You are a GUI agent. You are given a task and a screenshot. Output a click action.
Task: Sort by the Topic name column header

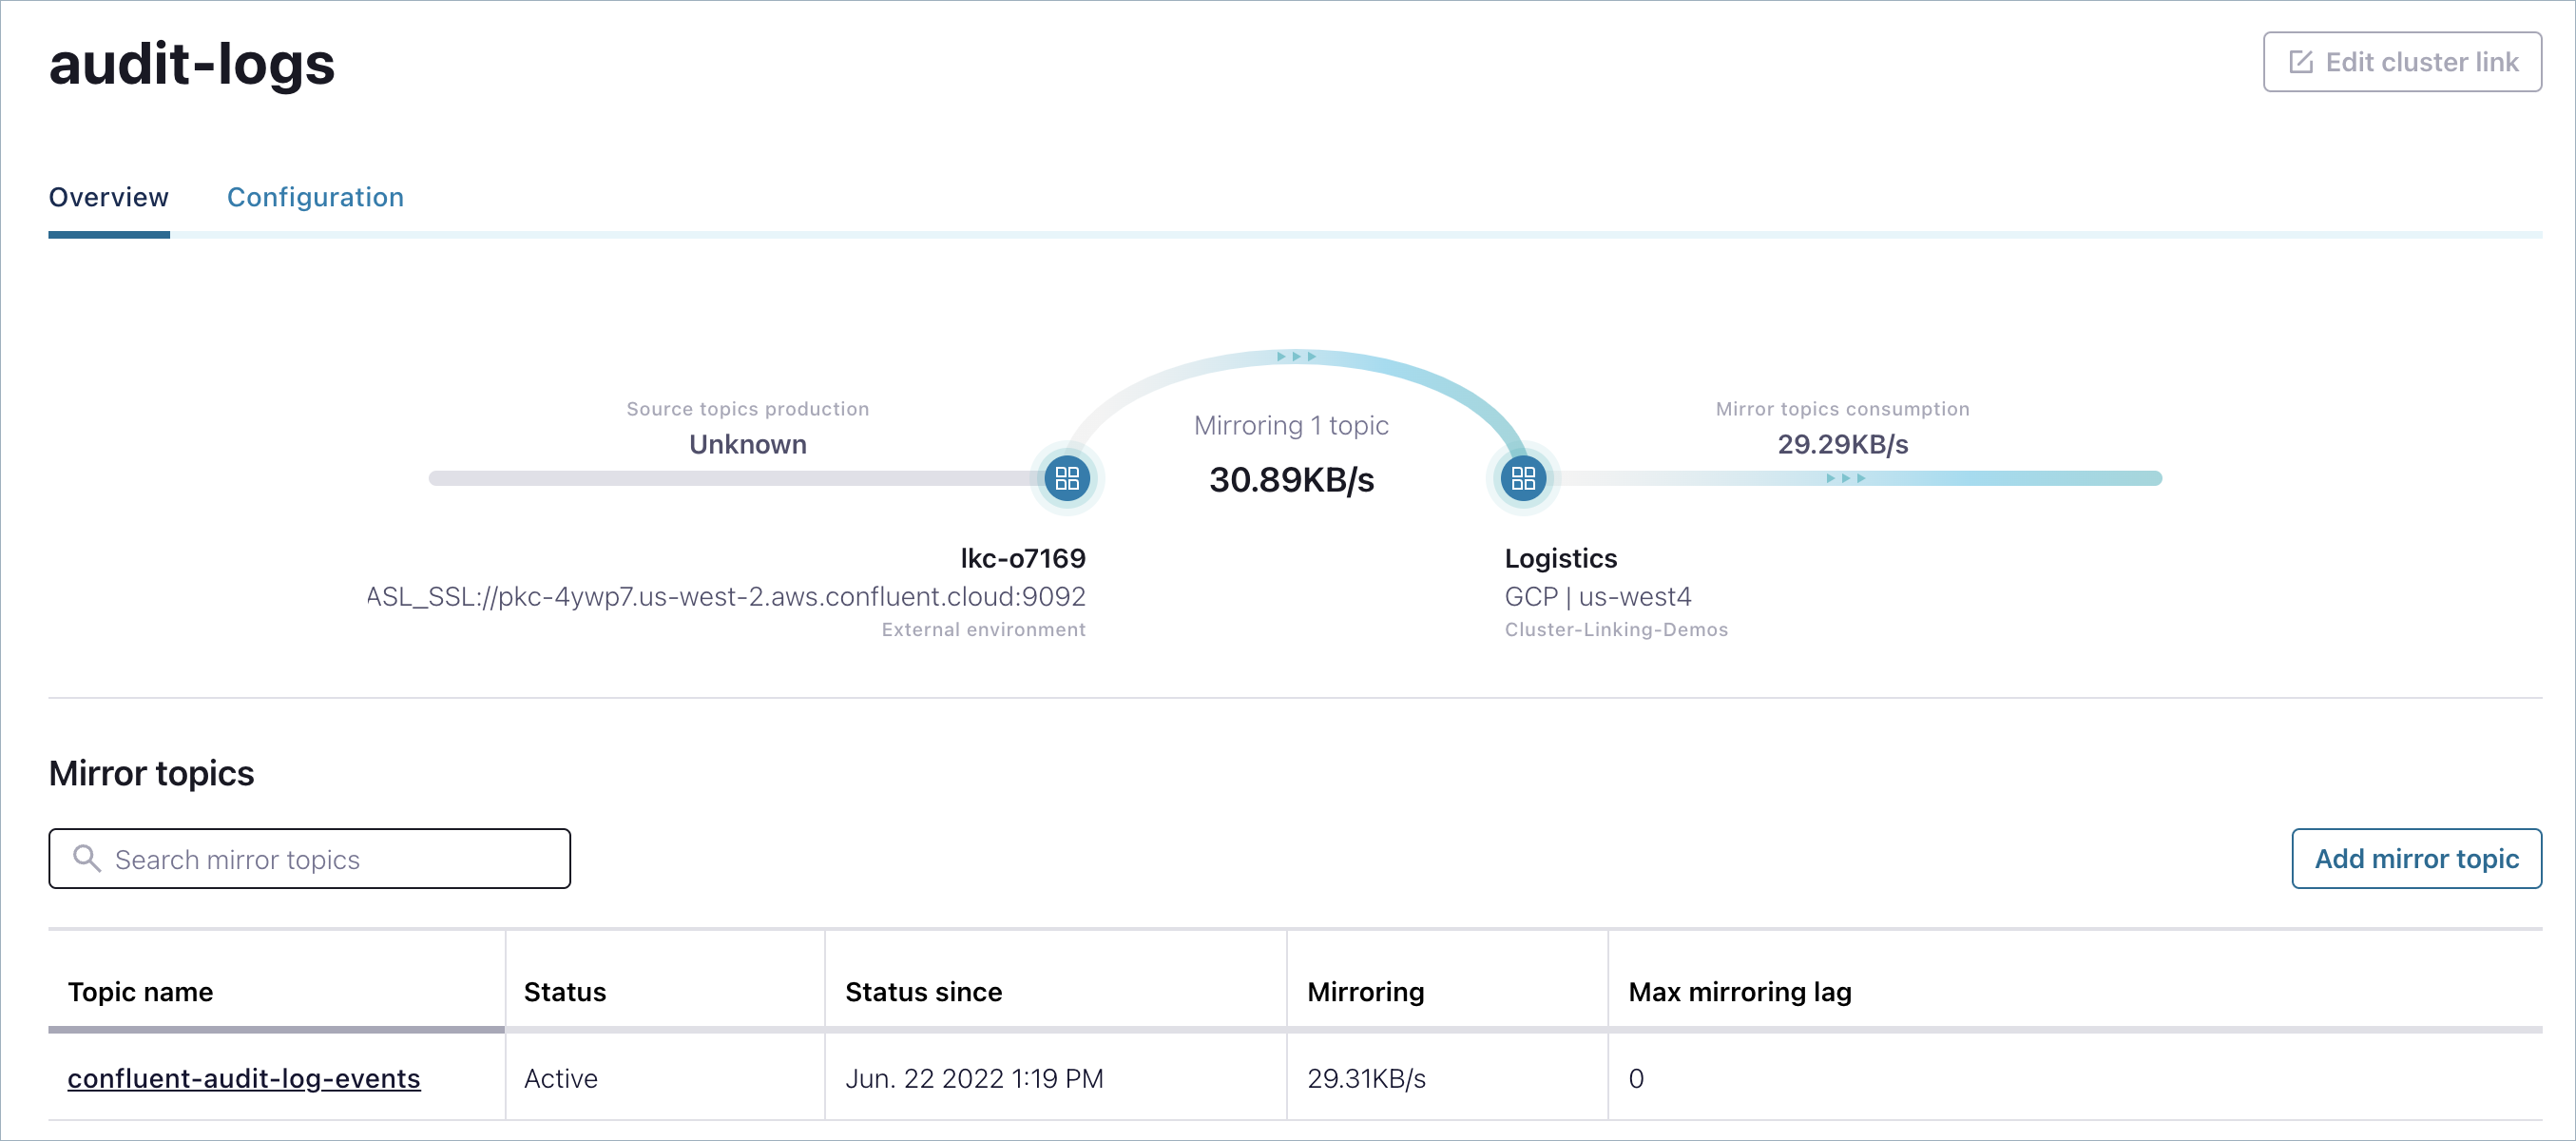coord(140,992)
